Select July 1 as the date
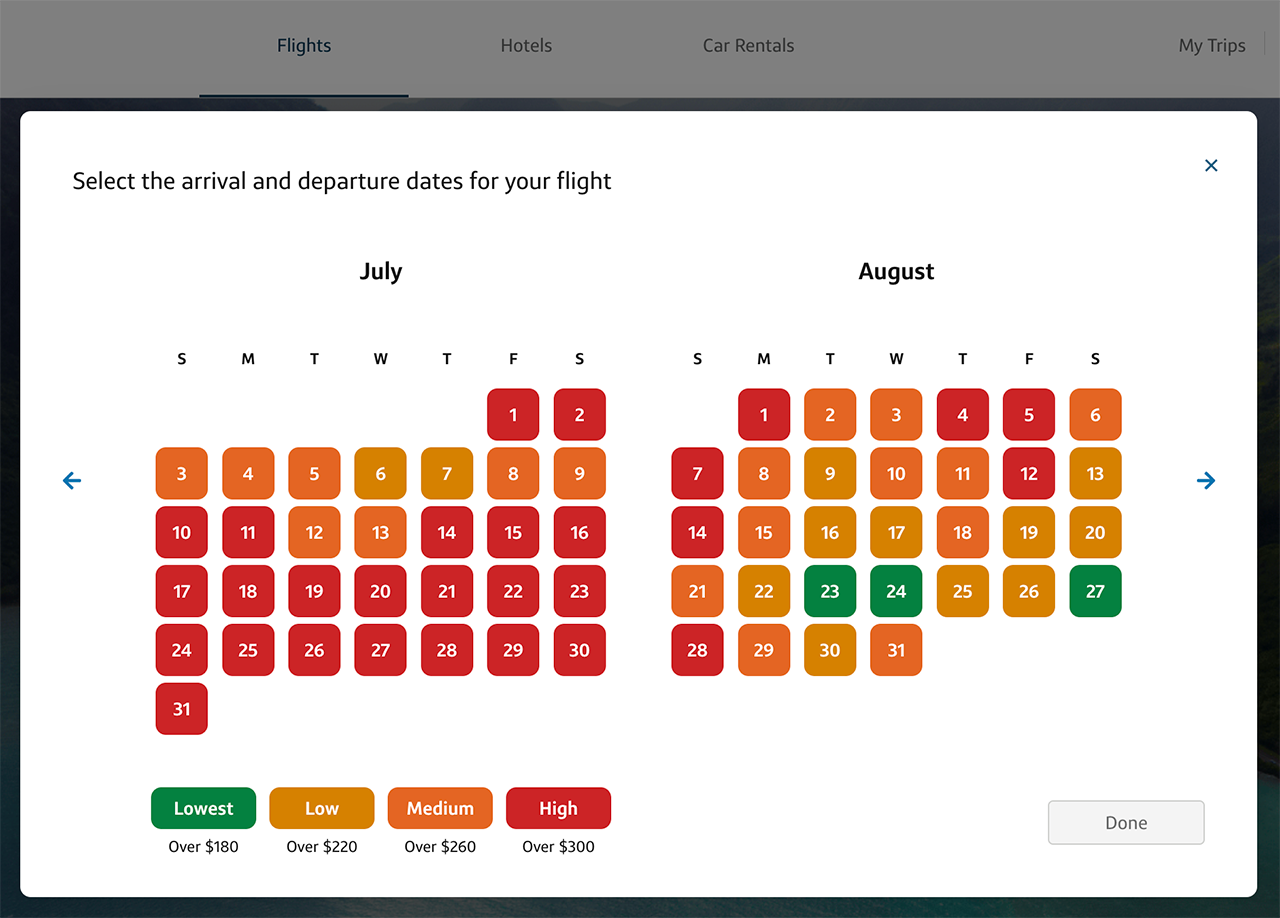 click(x=513, y=415)
